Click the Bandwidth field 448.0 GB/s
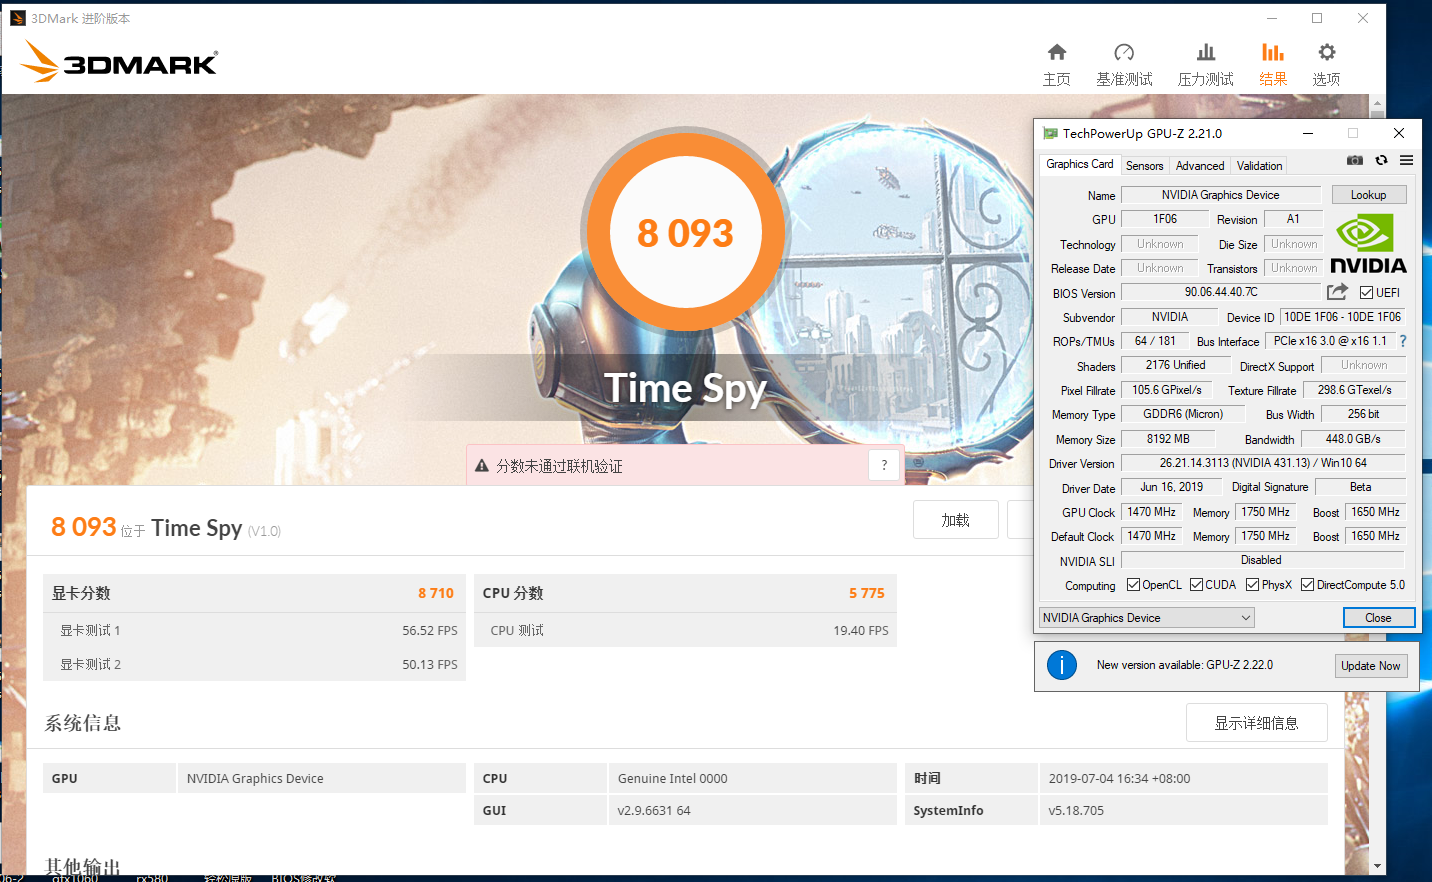Viewport: 1432px width, 882px height. click(1353, 439)
